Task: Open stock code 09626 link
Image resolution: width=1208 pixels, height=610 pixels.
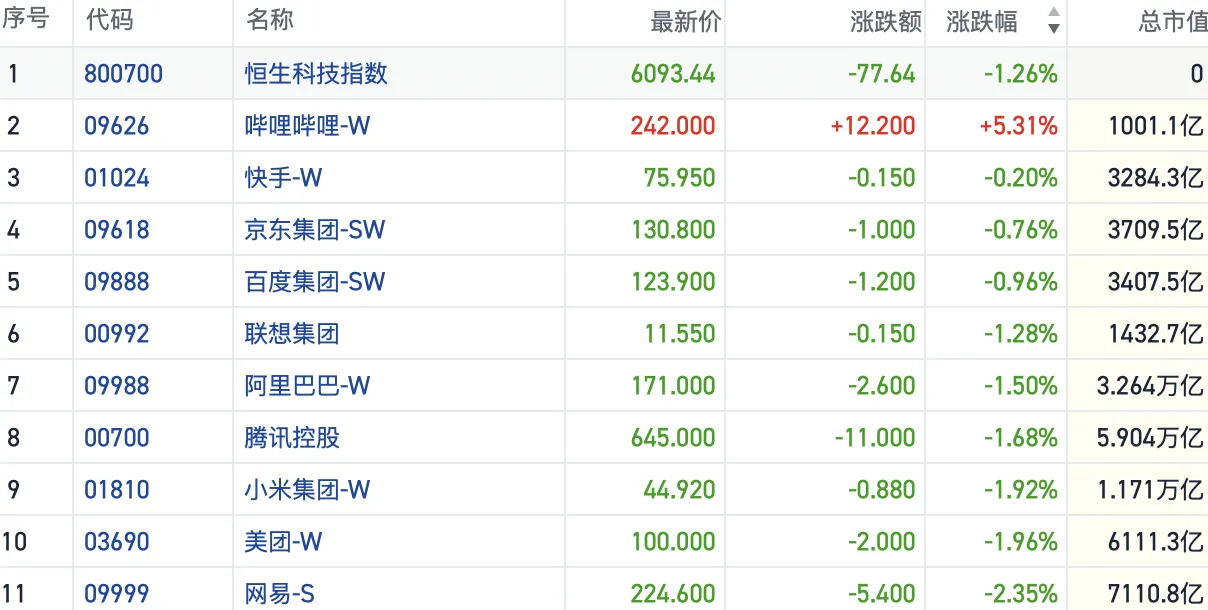Action: 116,126
